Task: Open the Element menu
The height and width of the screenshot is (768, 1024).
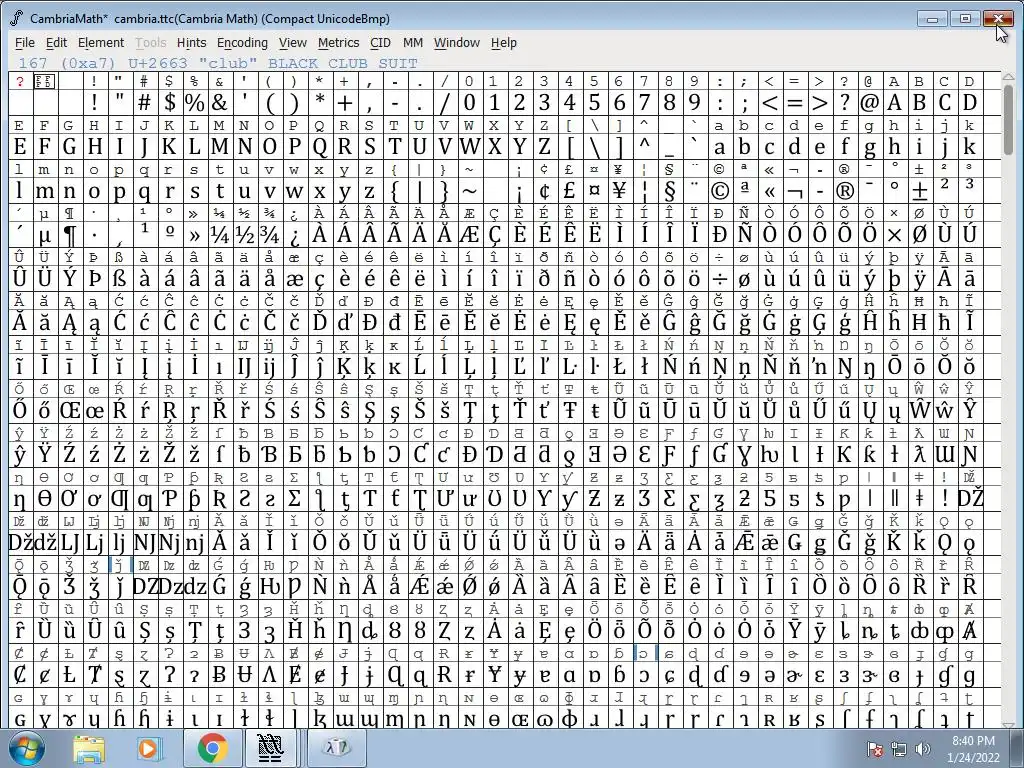Action: pos(101,42)
